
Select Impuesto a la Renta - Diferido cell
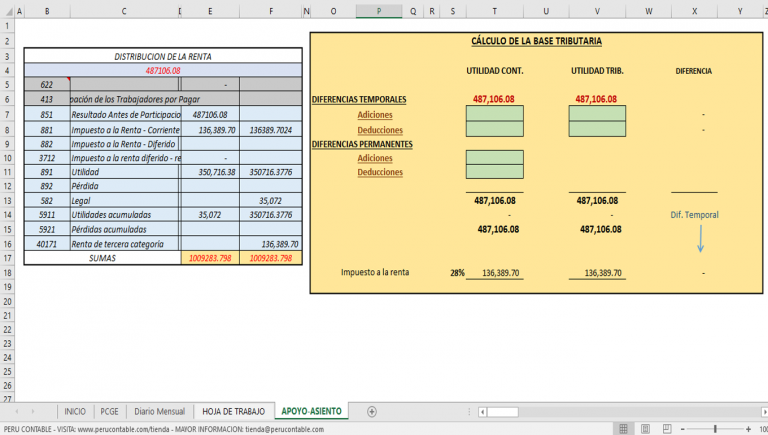[125, 144]
